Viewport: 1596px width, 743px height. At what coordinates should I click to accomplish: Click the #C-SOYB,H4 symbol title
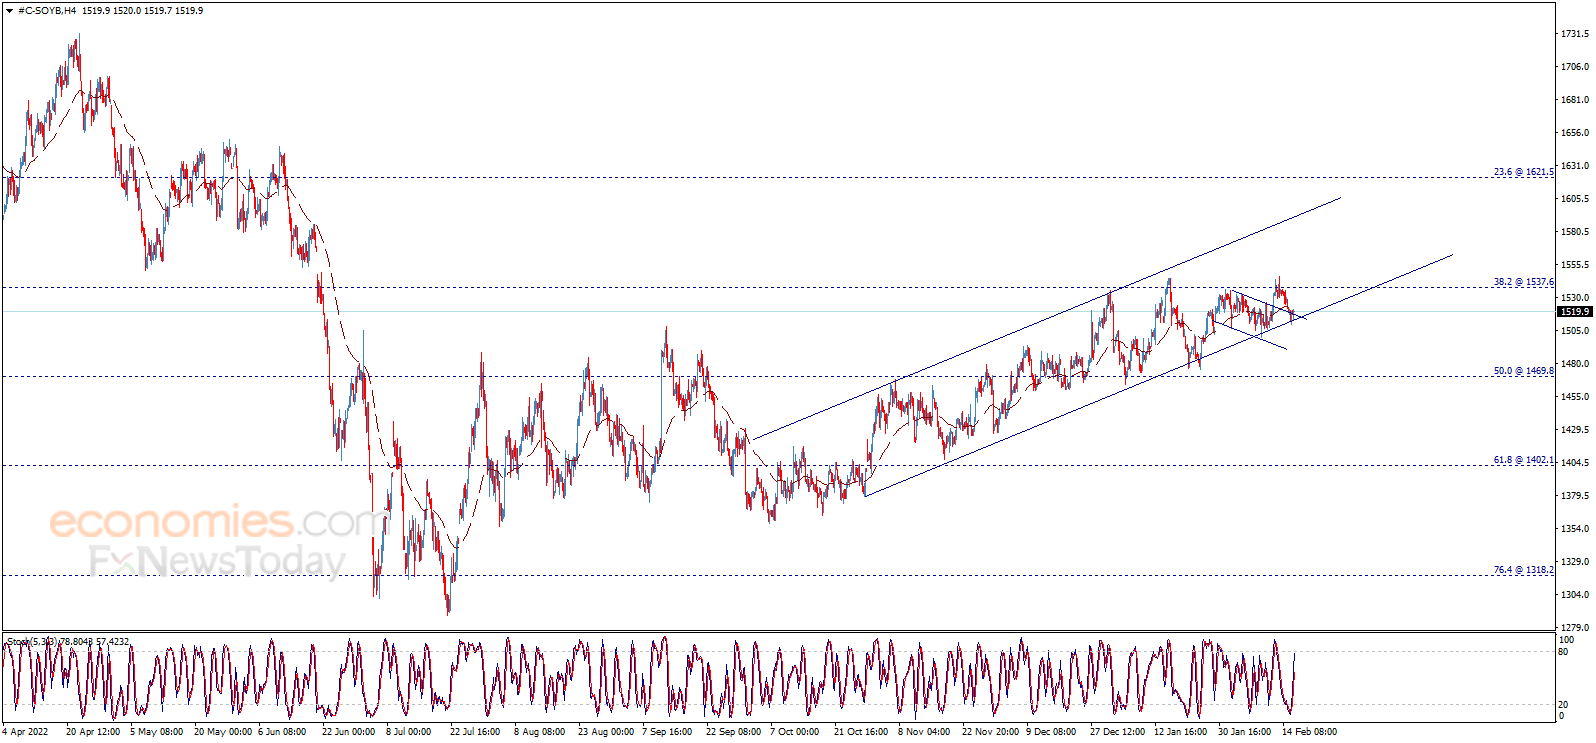(48, 11)
